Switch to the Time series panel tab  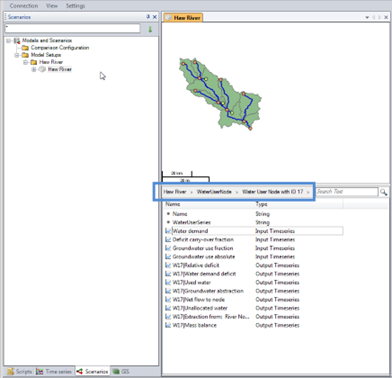[x=54, y=371]
